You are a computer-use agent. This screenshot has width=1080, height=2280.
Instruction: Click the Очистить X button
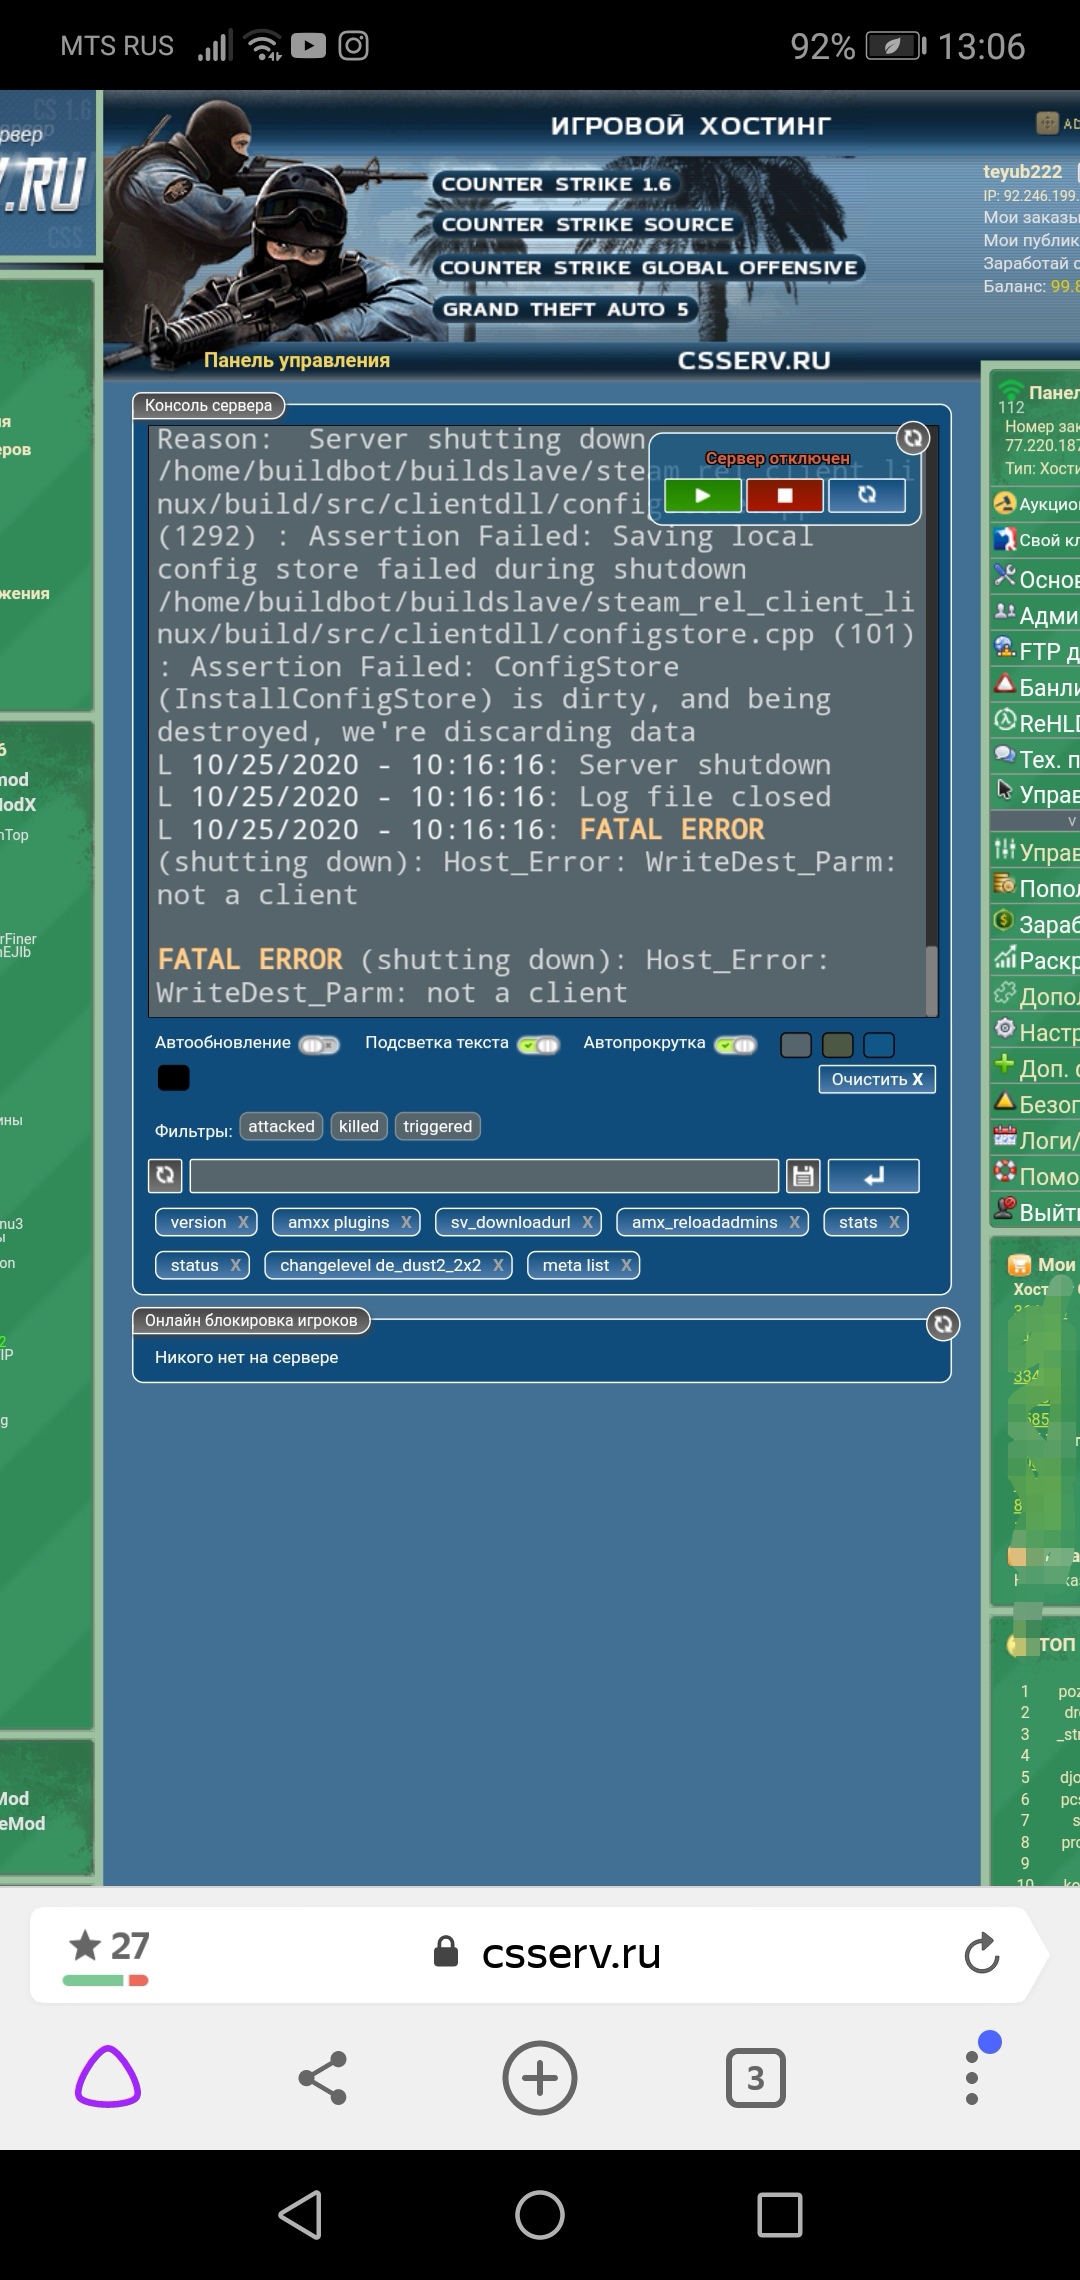(877, 1079)
